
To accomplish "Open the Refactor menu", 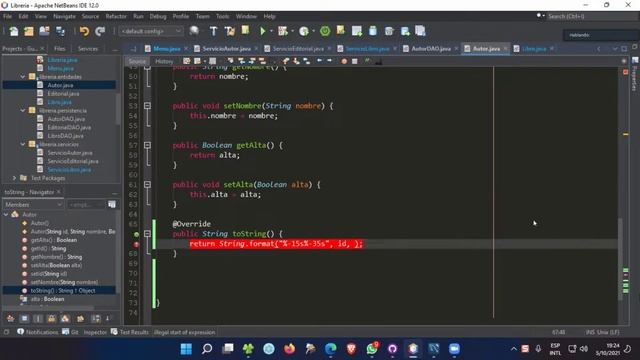I will [x=116, y=16].
